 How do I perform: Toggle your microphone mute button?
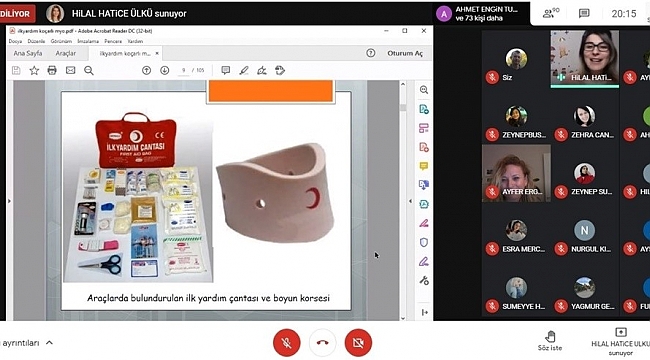[x=286, y=343]
